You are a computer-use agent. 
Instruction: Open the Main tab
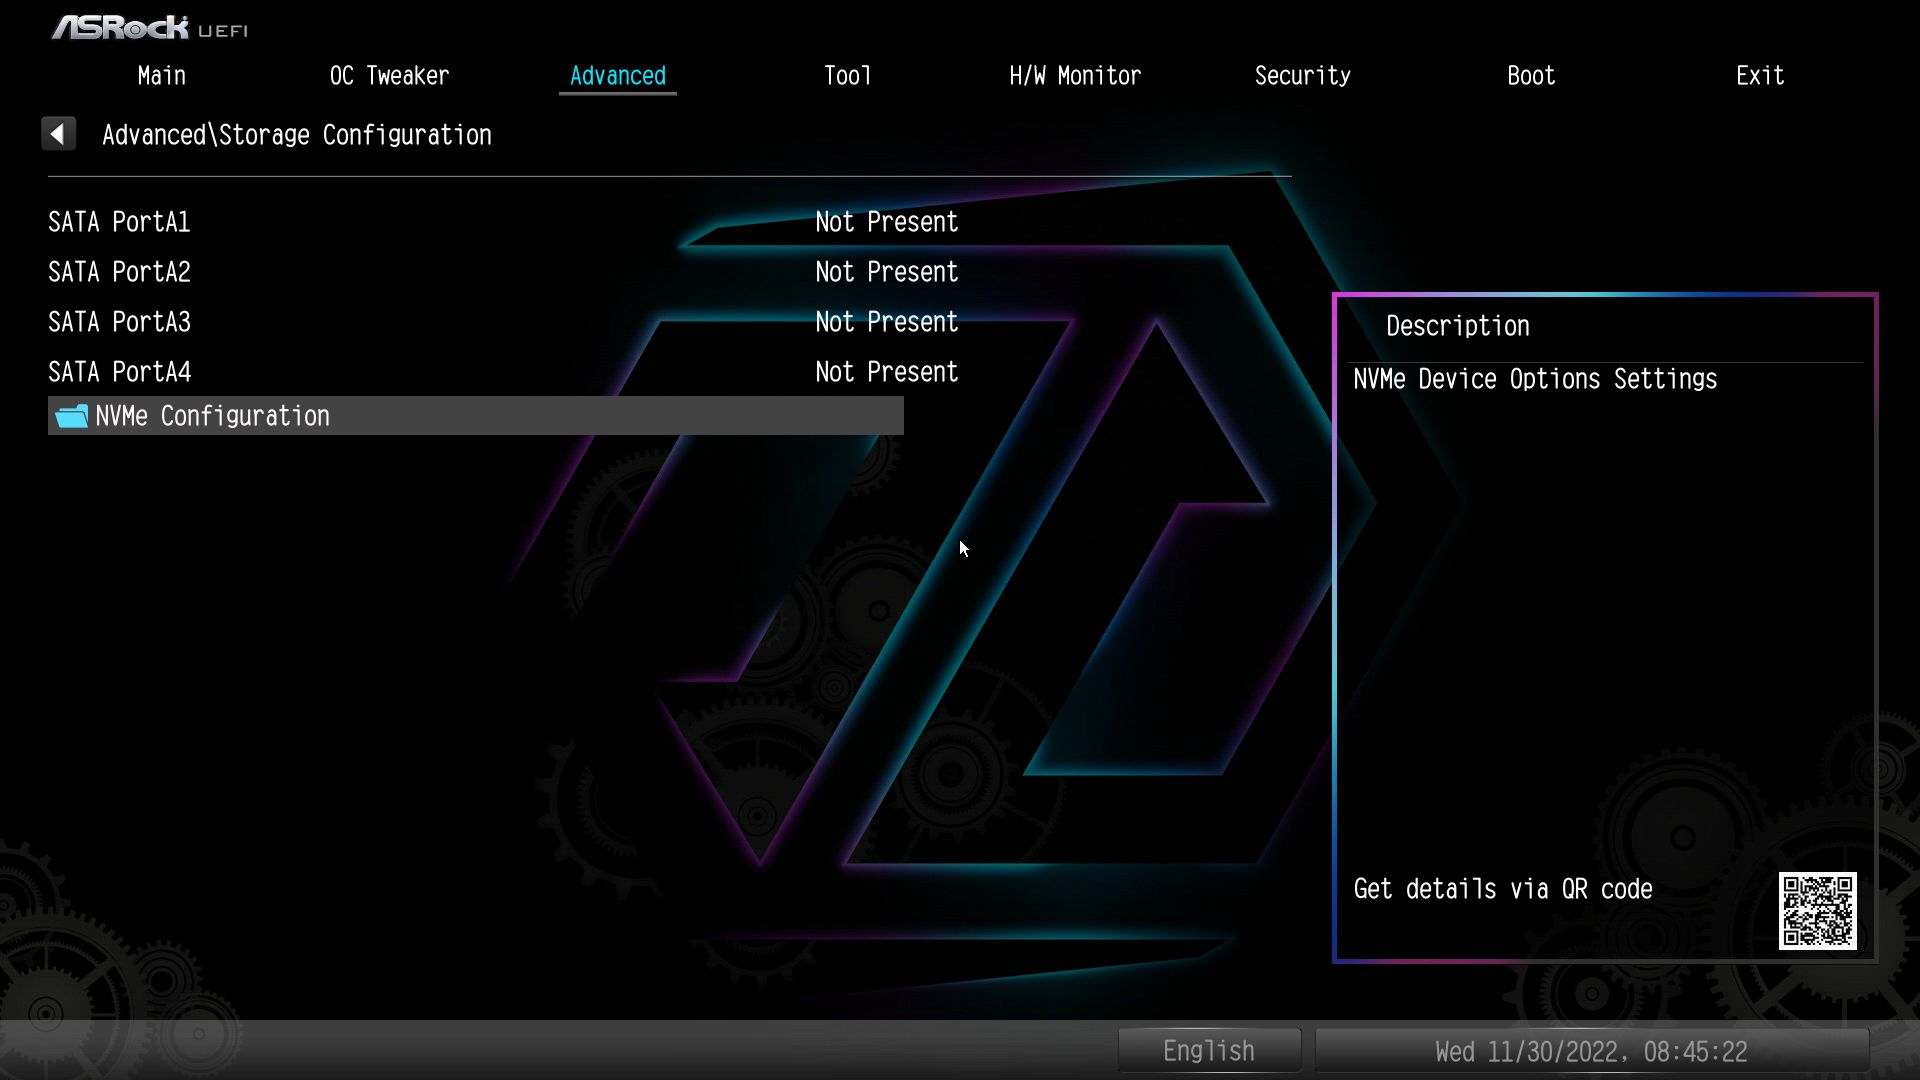162,76
